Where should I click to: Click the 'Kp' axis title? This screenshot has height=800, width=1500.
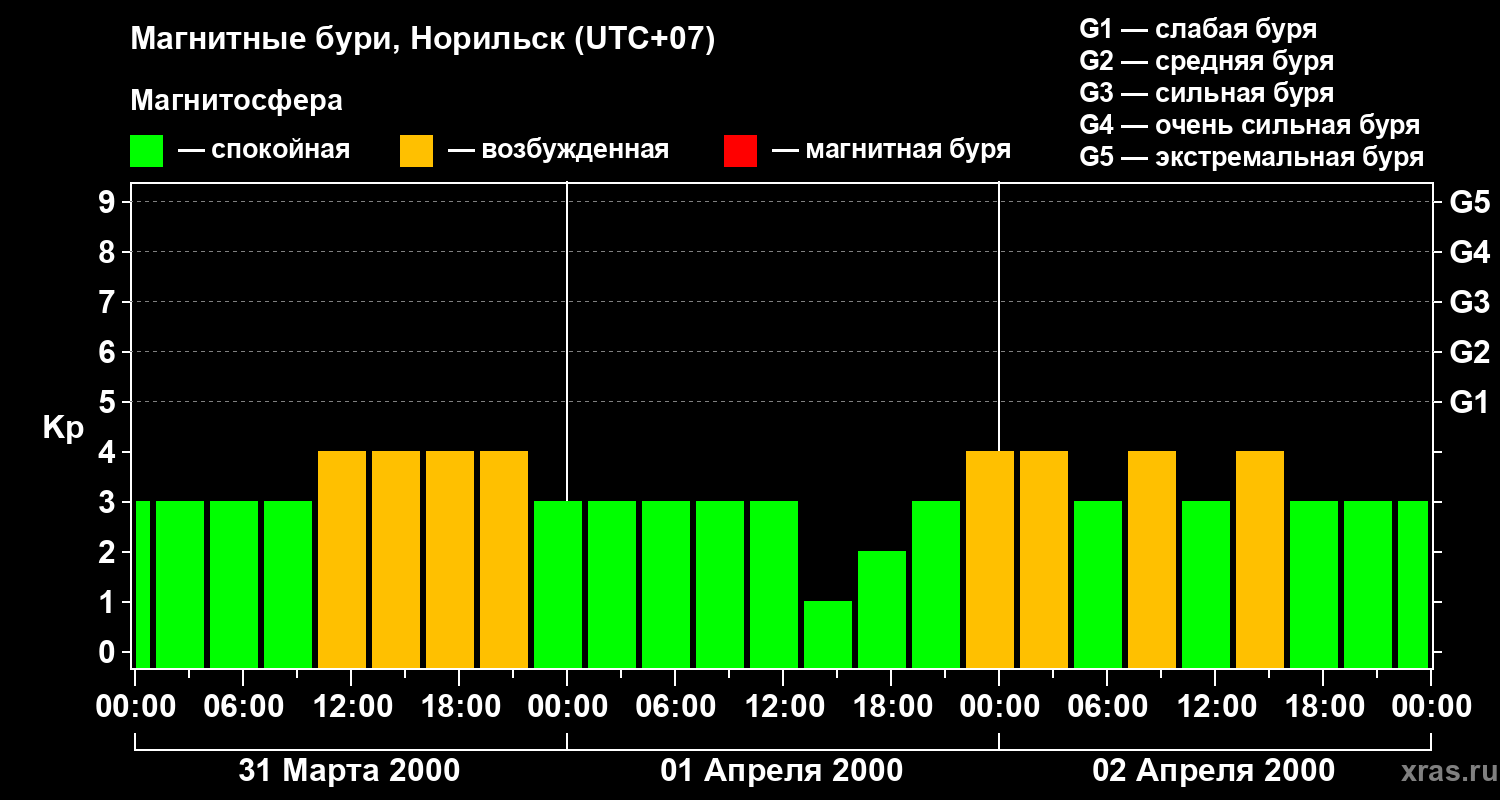[x=62, y=428]
